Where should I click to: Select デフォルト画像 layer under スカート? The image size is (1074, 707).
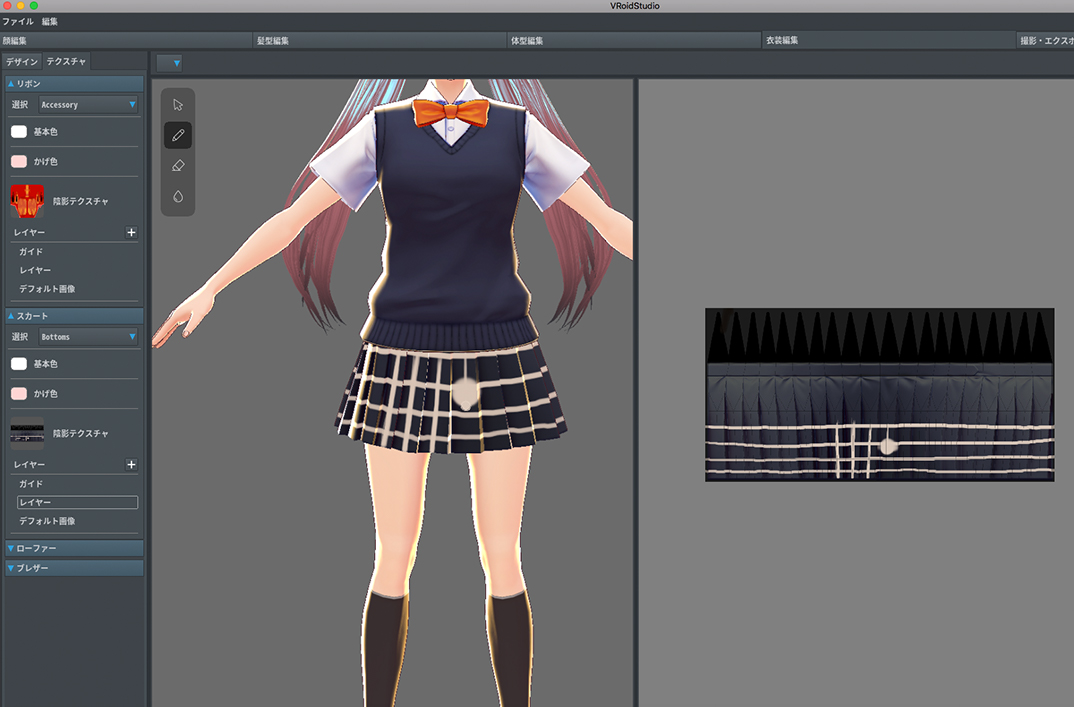[x=47, y=521]
